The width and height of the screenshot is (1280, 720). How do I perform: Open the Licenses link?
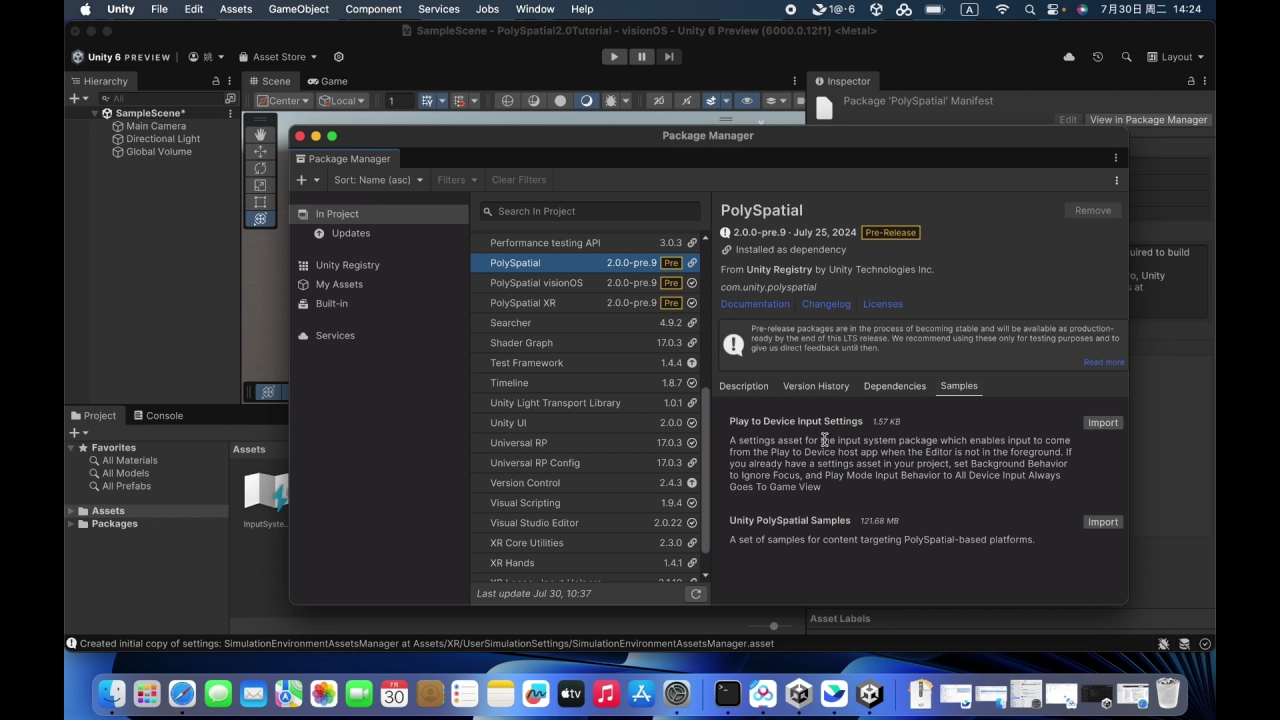(x=882, y=304)
